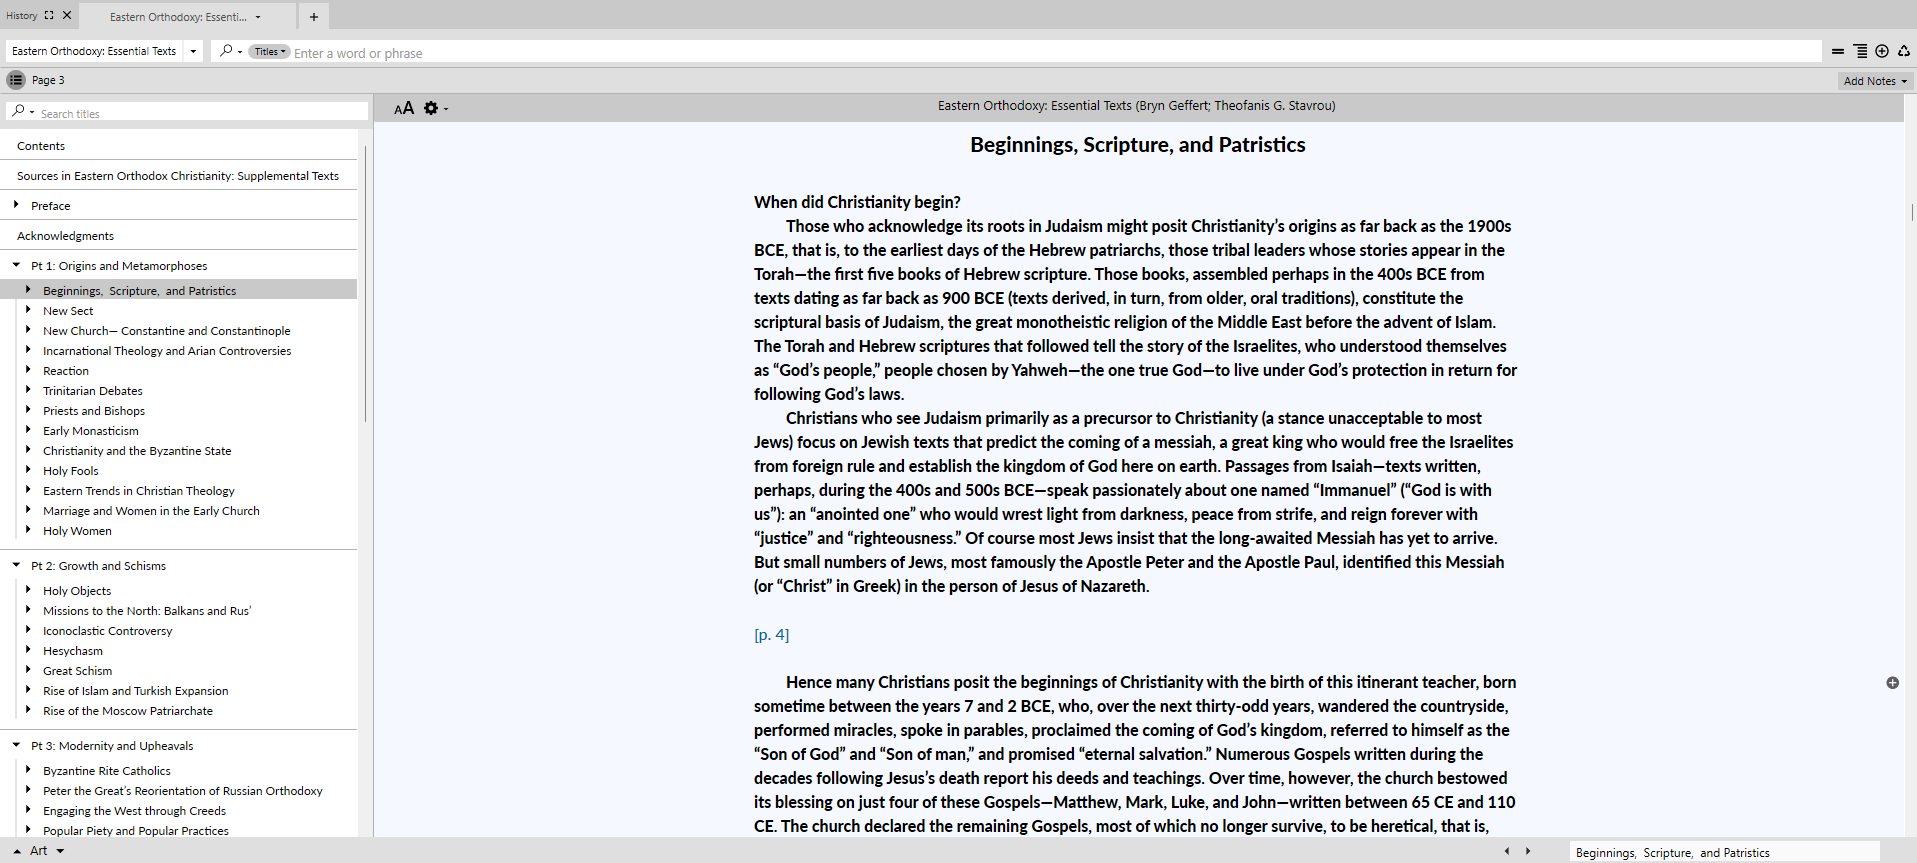Open the book title selector dropdown arrow
The image size is (1917, 863).
click(193, 51)
